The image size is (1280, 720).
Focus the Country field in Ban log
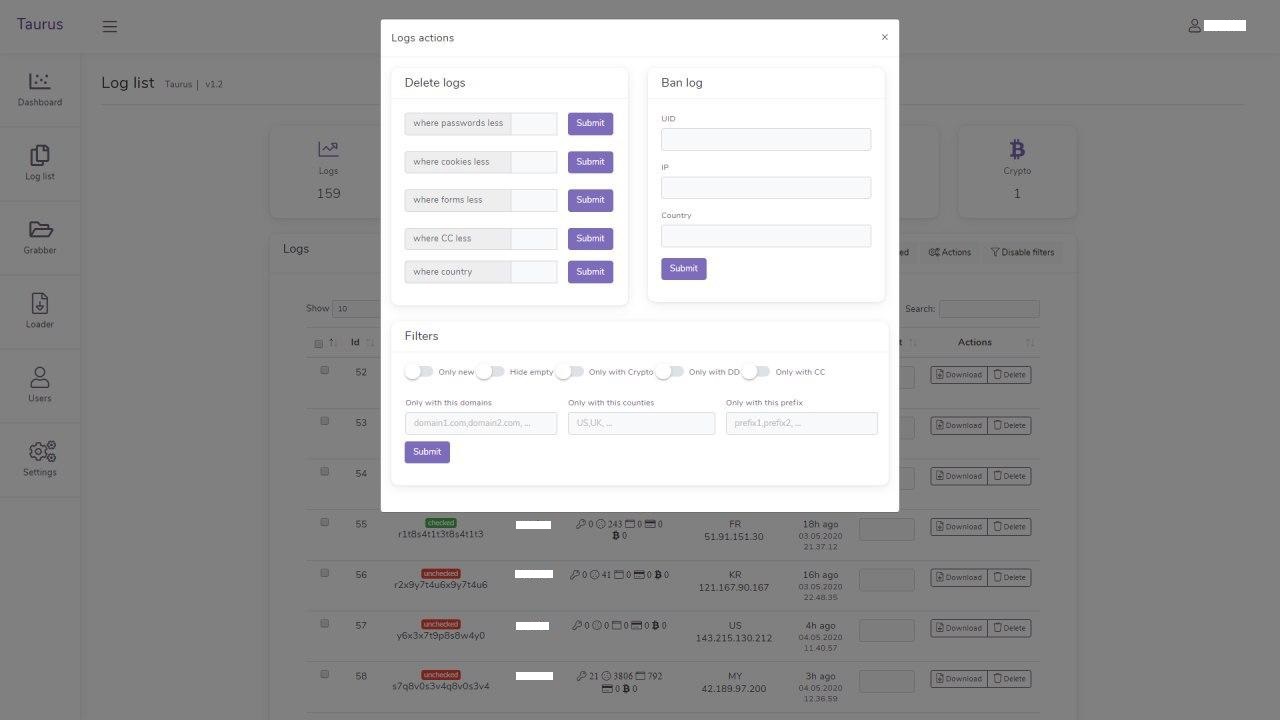tap(766, 236)
